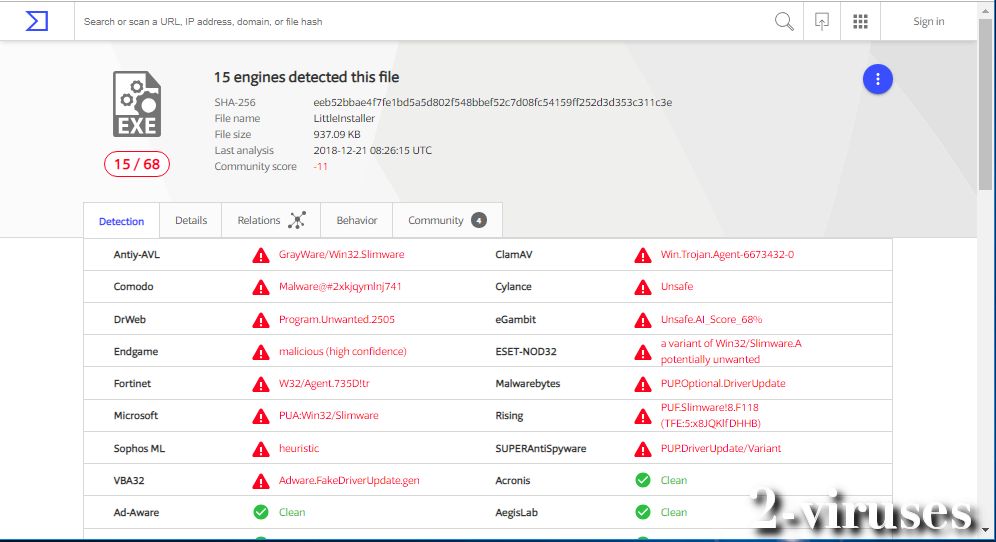Click the Rising warning triangle icon
The width and height of the screenshot is (996, 542).
pos(643,416)
